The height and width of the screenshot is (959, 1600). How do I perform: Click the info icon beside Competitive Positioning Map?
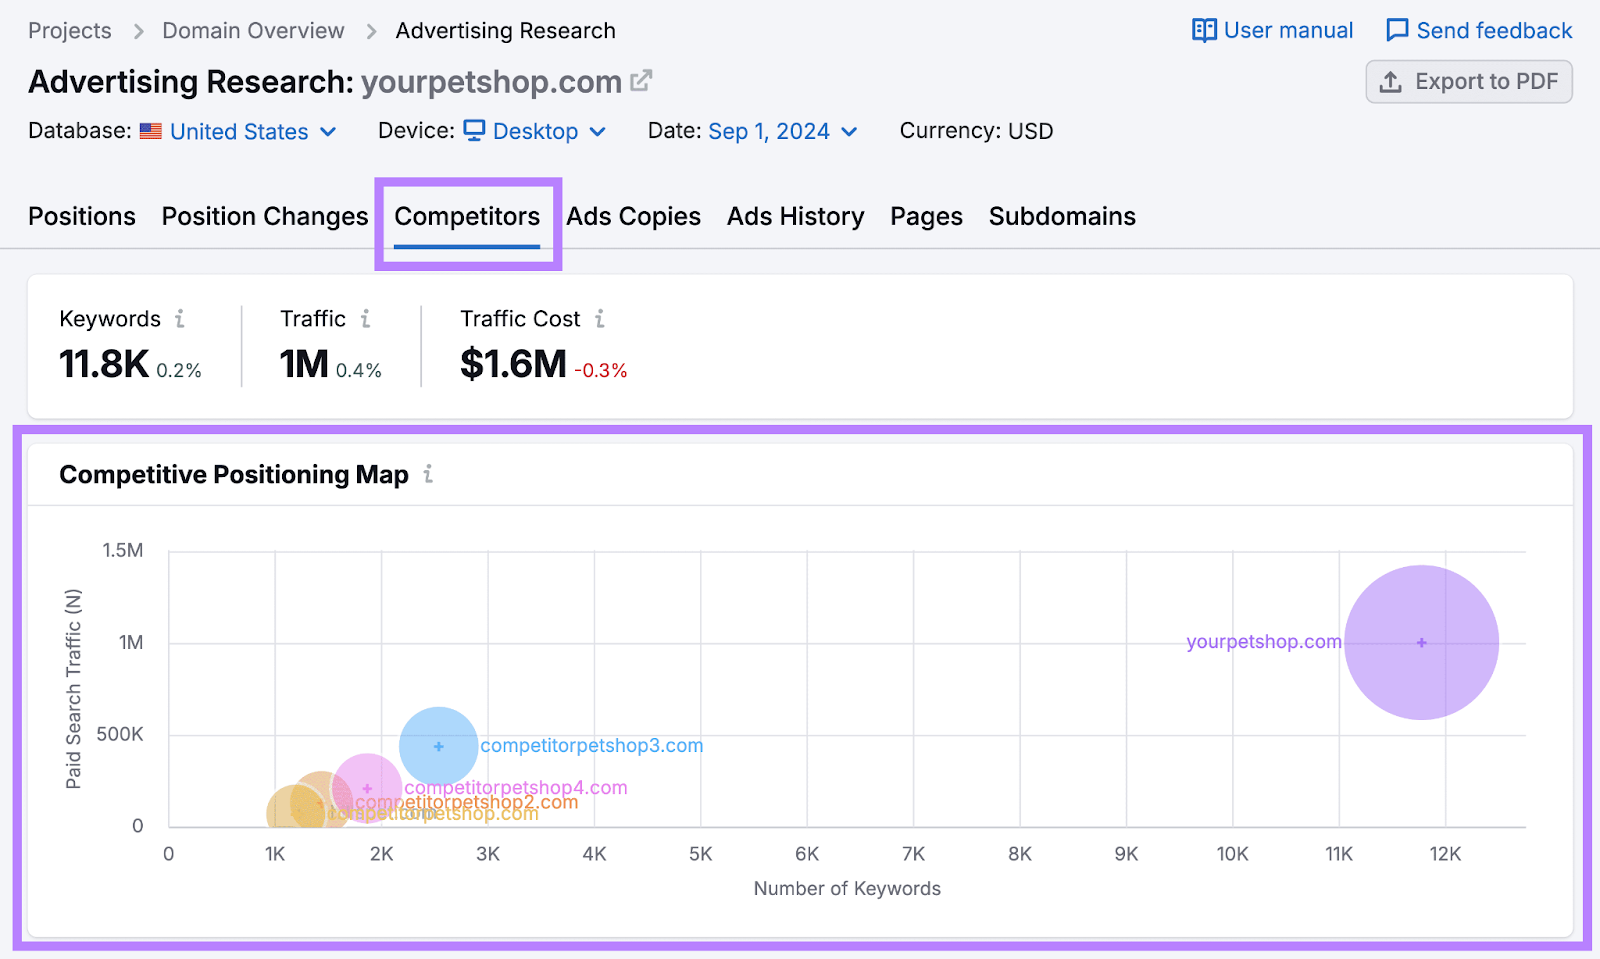click(x=428, y=475)
